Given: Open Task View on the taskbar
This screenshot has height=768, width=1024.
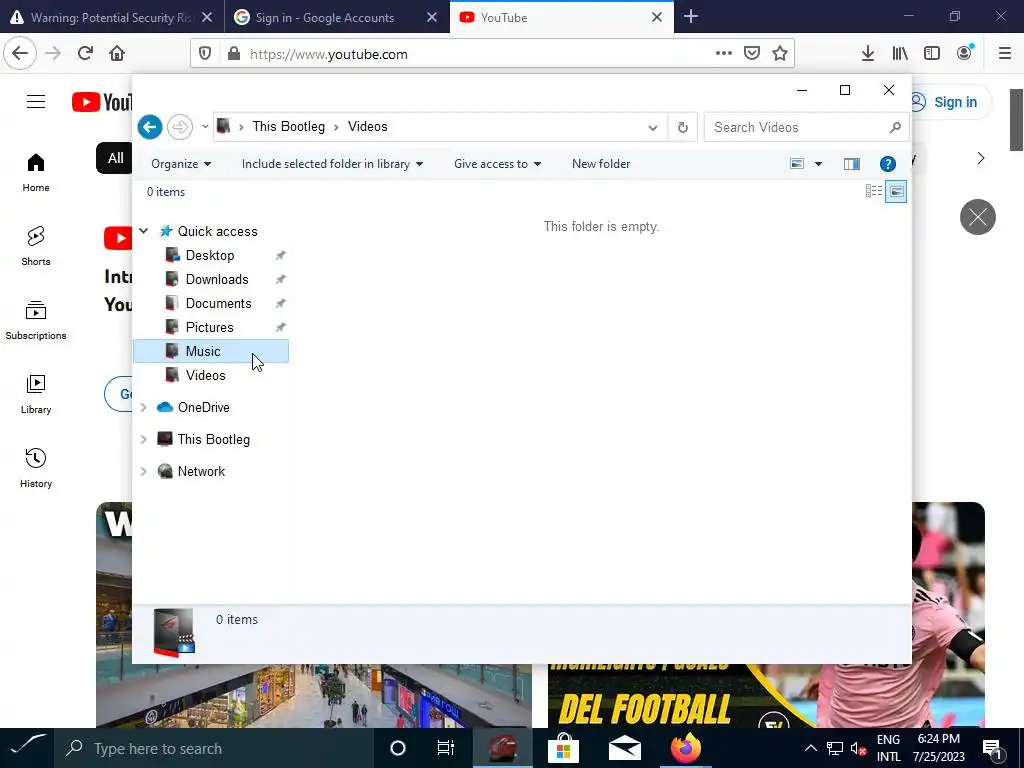Looking at the screenshot, I should pyautogui.click(x=446, y=748).
